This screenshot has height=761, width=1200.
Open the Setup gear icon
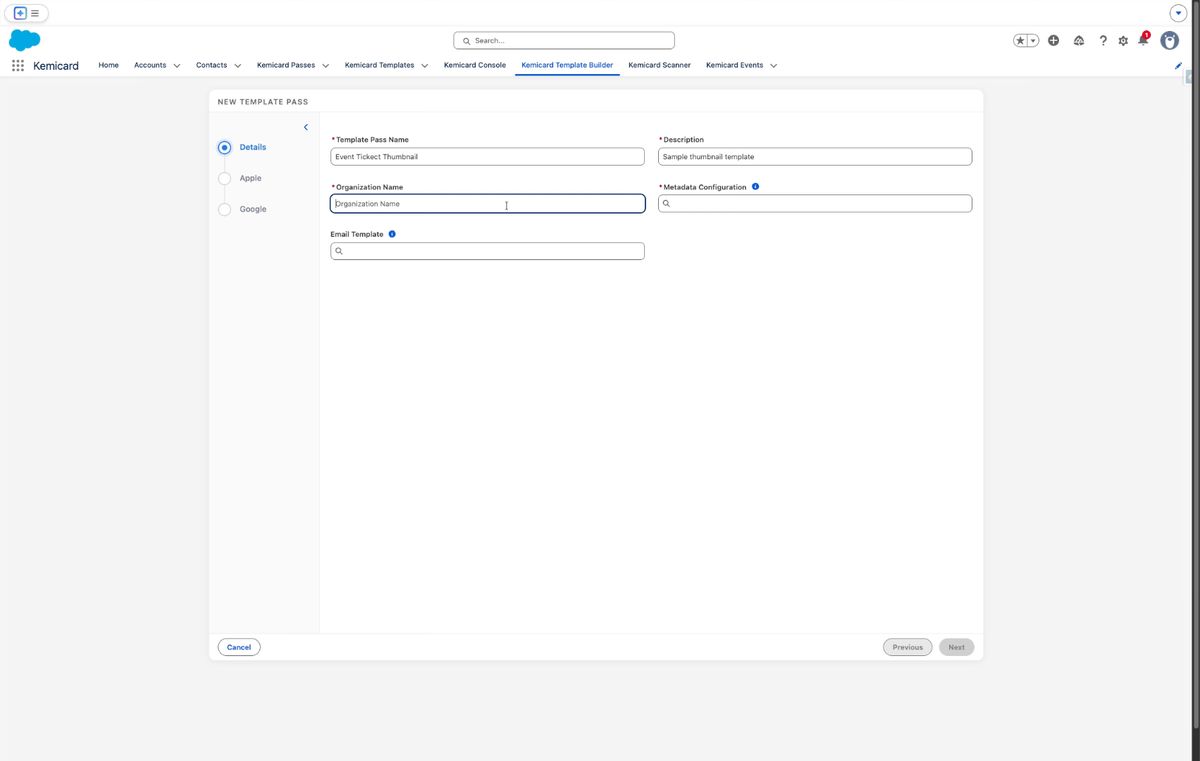click(x=1123, y=41)
